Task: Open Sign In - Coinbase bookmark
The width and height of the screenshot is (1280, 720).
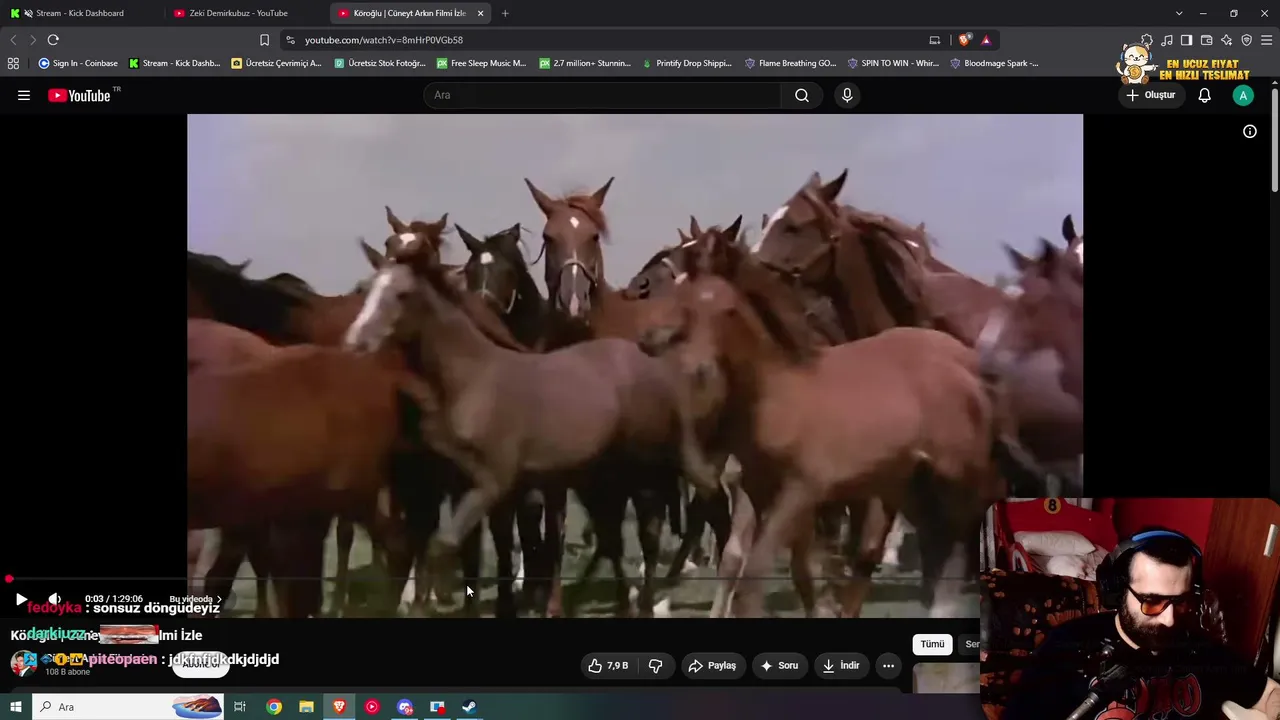Action: click(x=78, y=63)
